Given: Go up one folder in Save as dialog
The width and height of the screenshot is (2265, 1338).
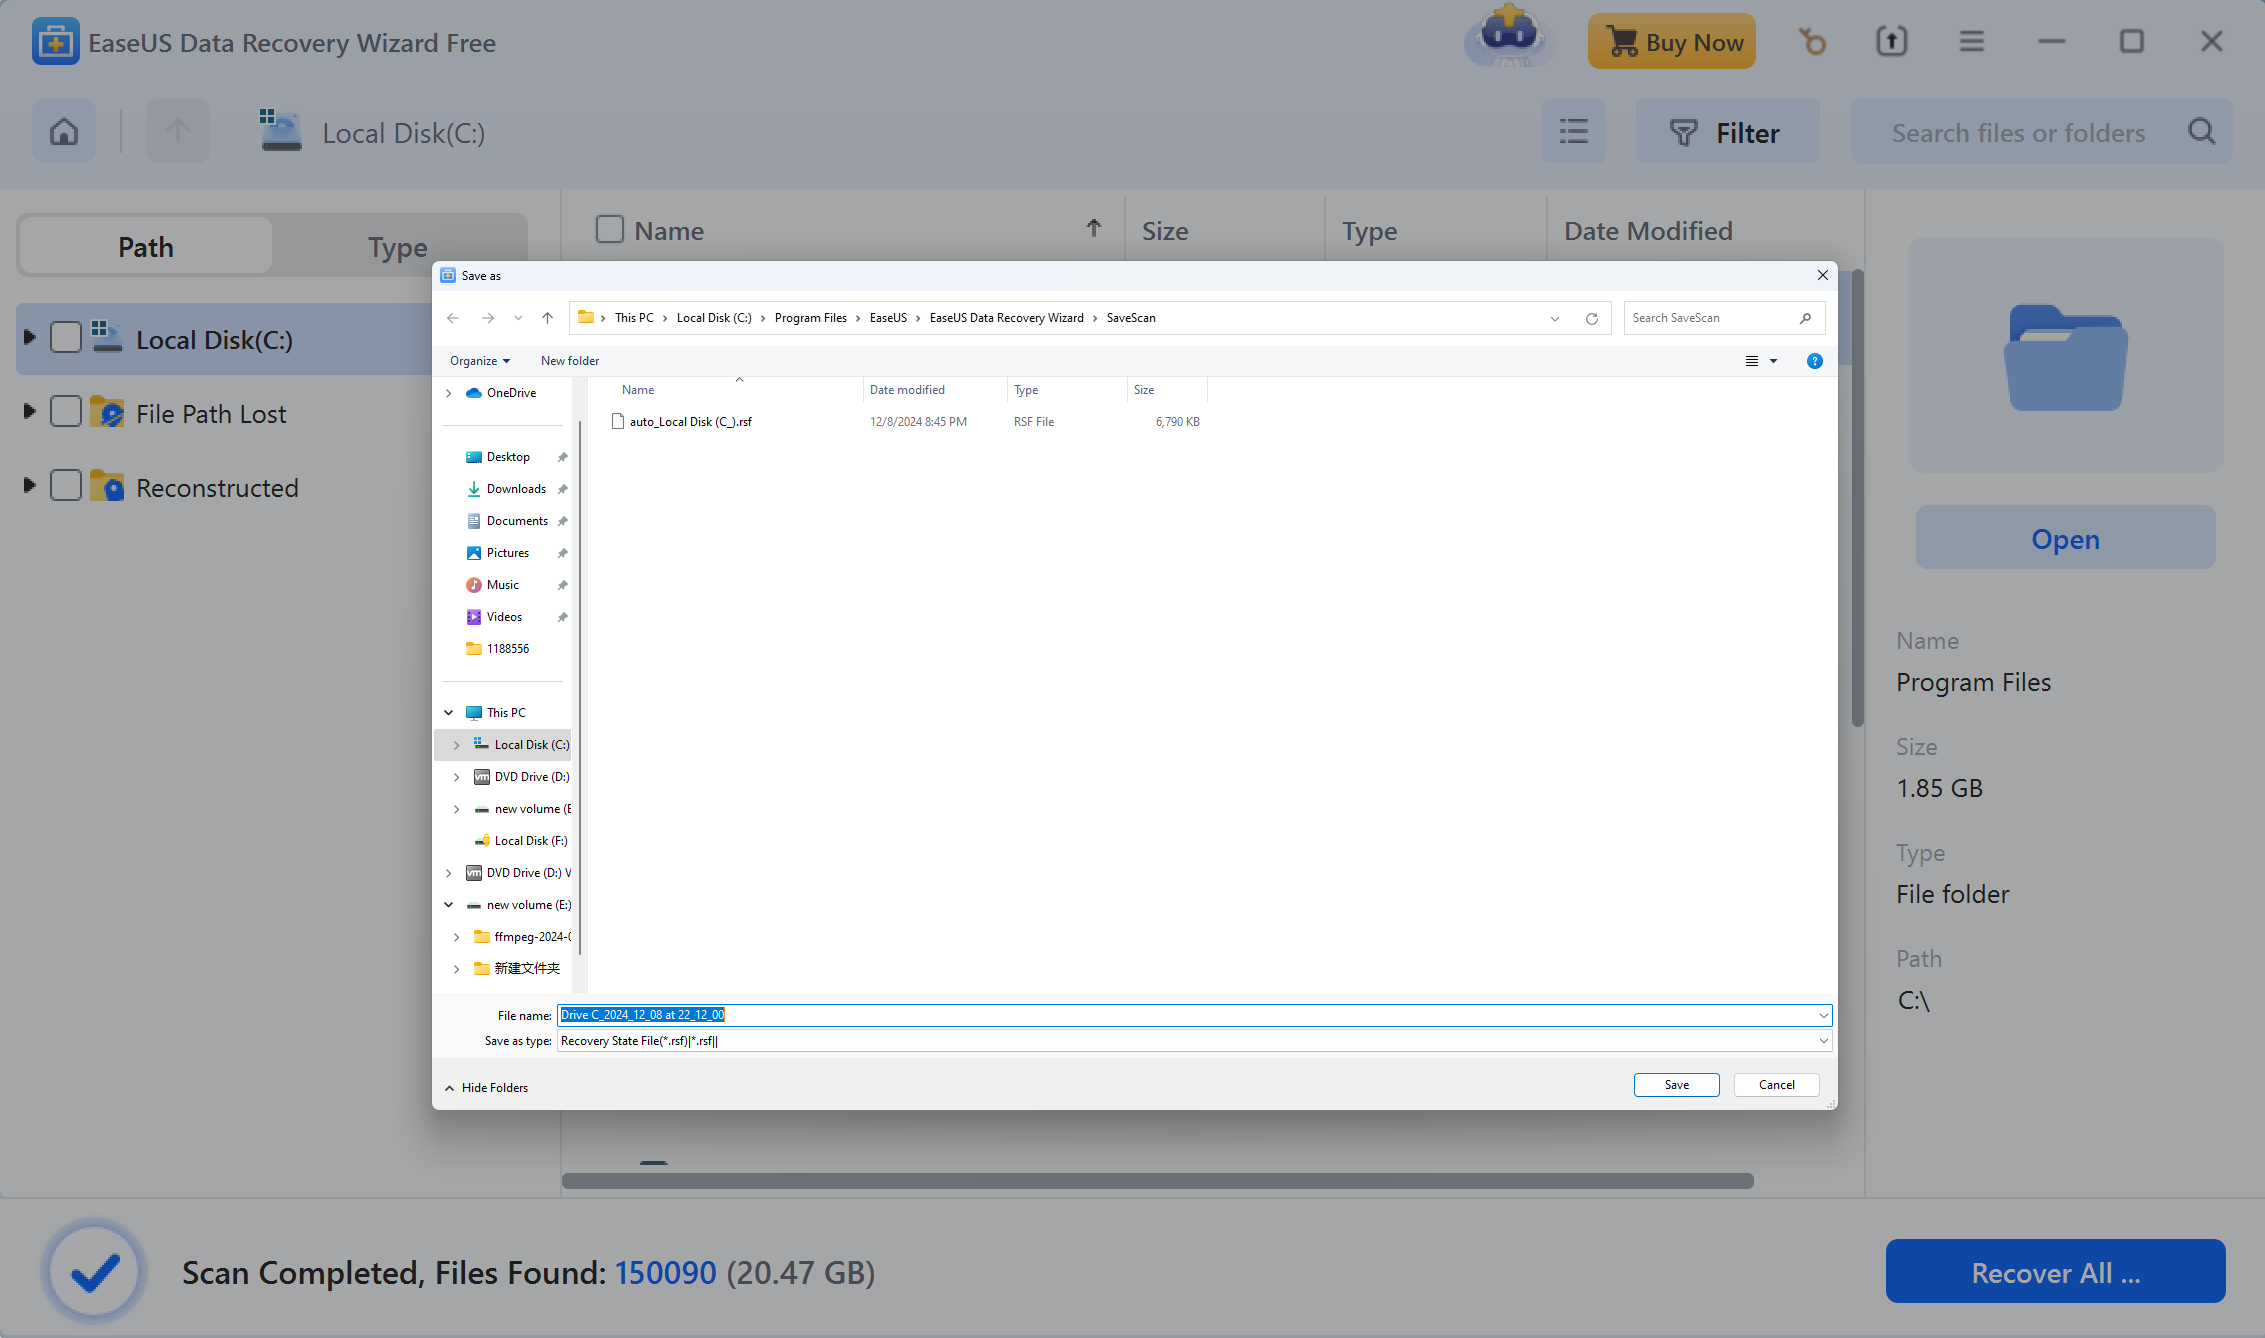Looking at the screenshot, I should pos(547,318).
